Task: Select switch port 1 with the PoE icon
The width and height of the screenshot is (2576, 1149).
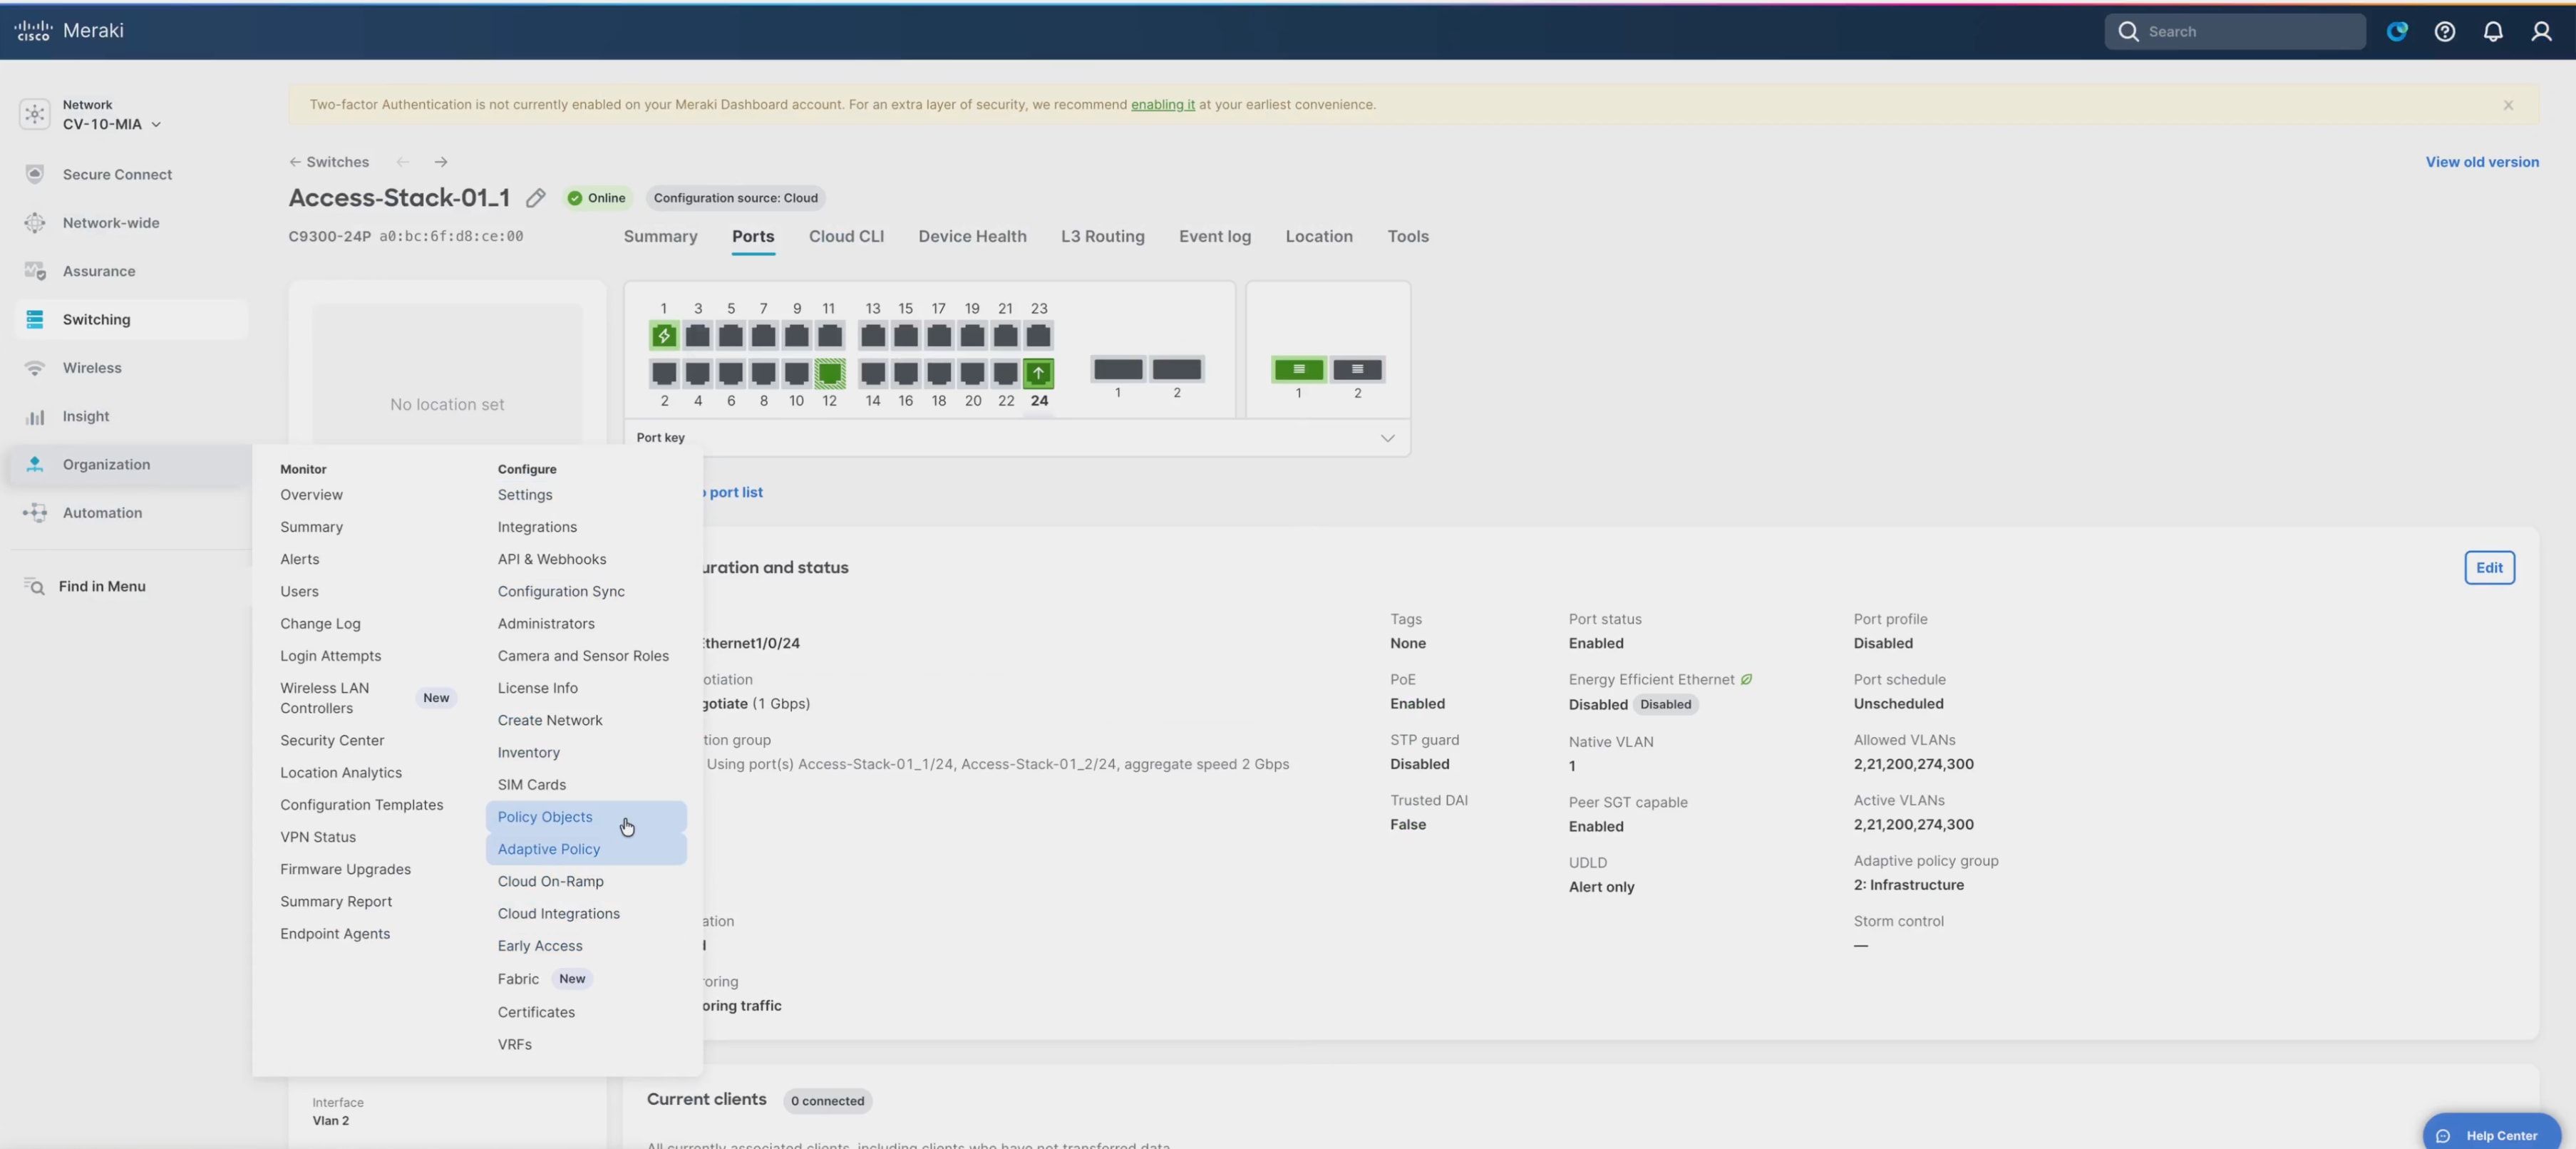Action: click(663, 335)
